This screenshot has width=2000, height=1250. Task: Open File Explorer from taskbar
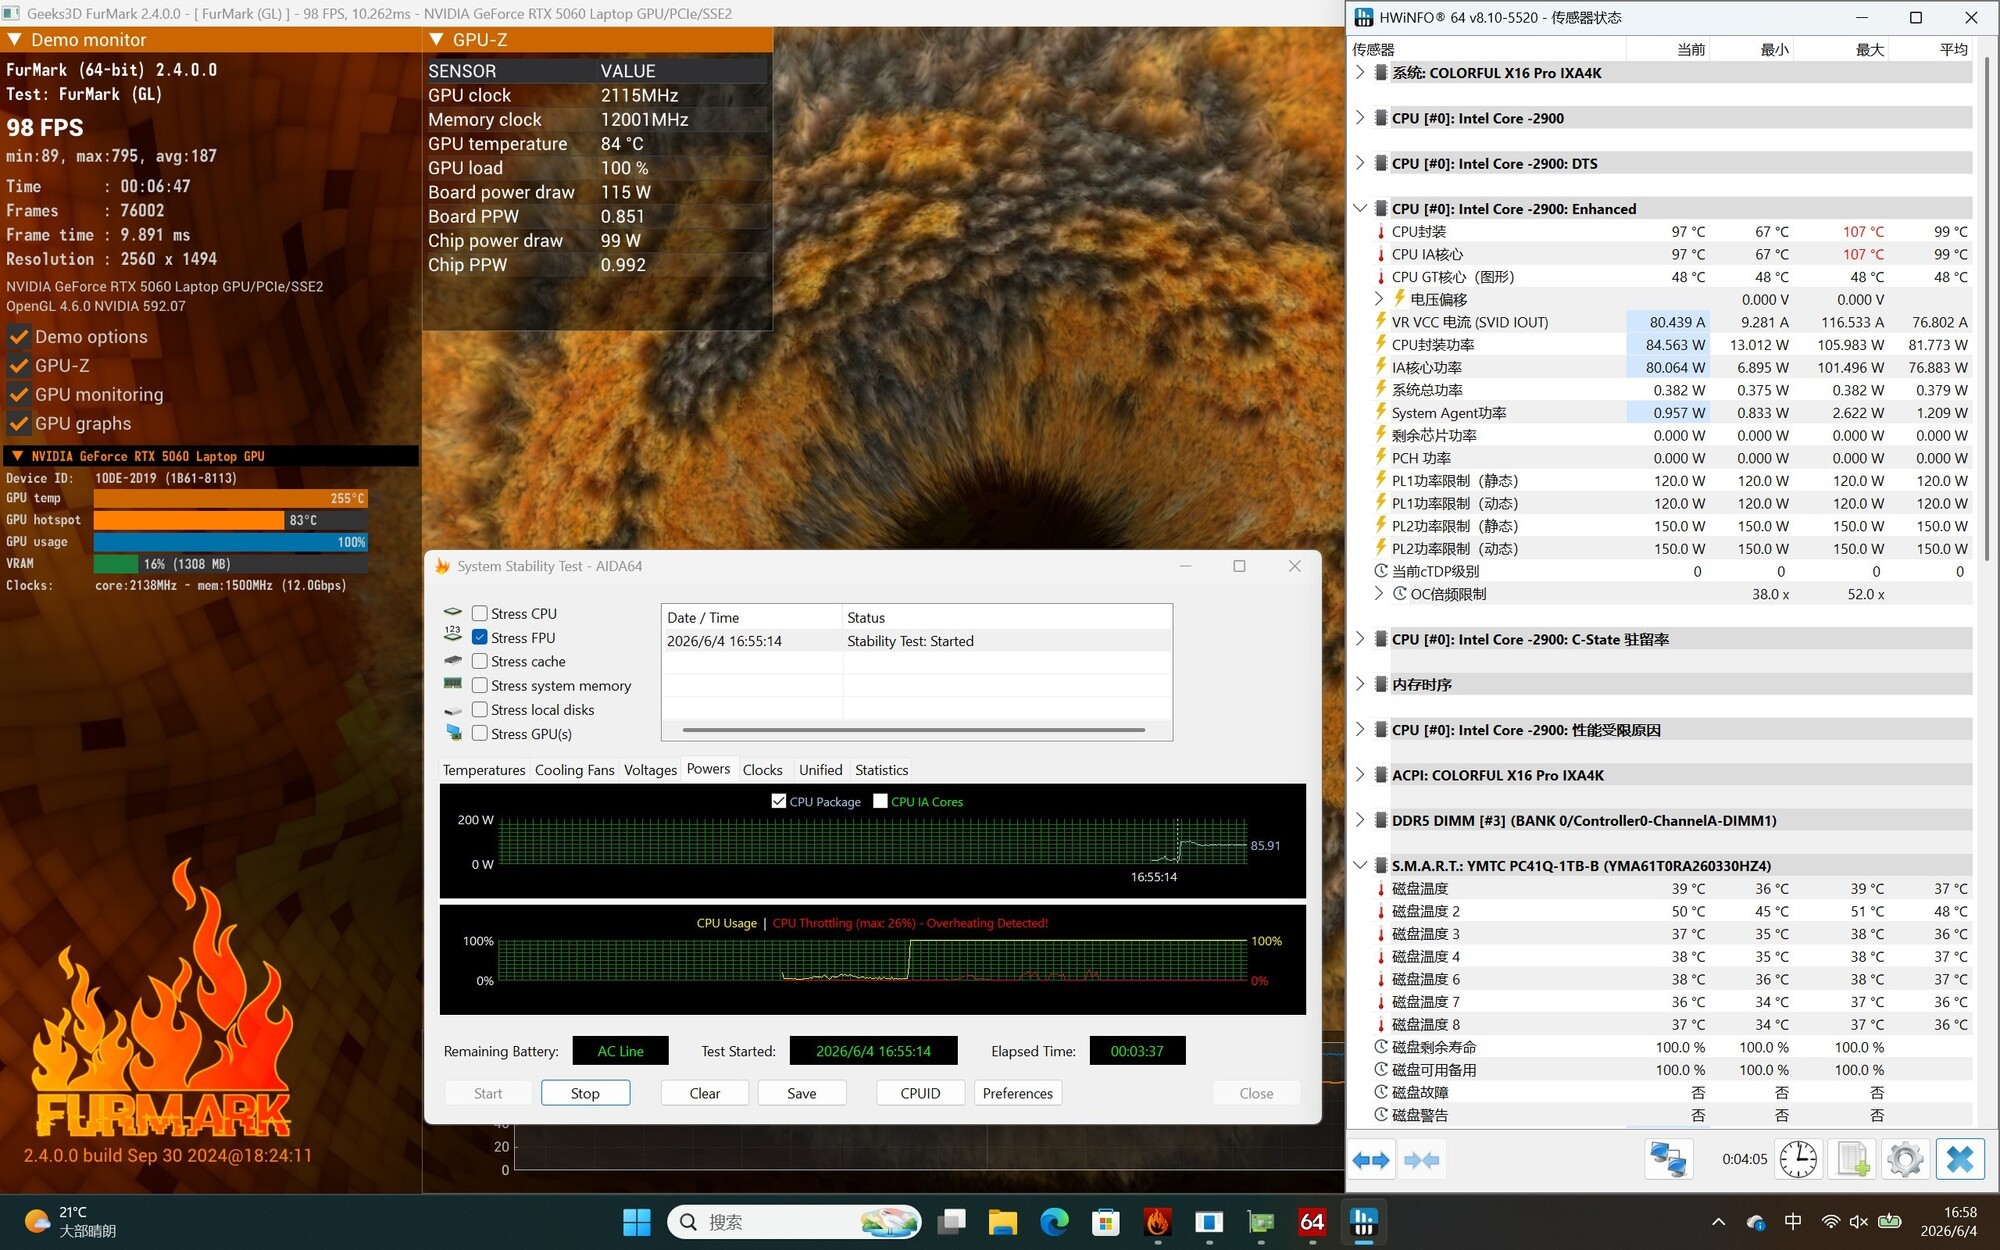point(1002,1222)
